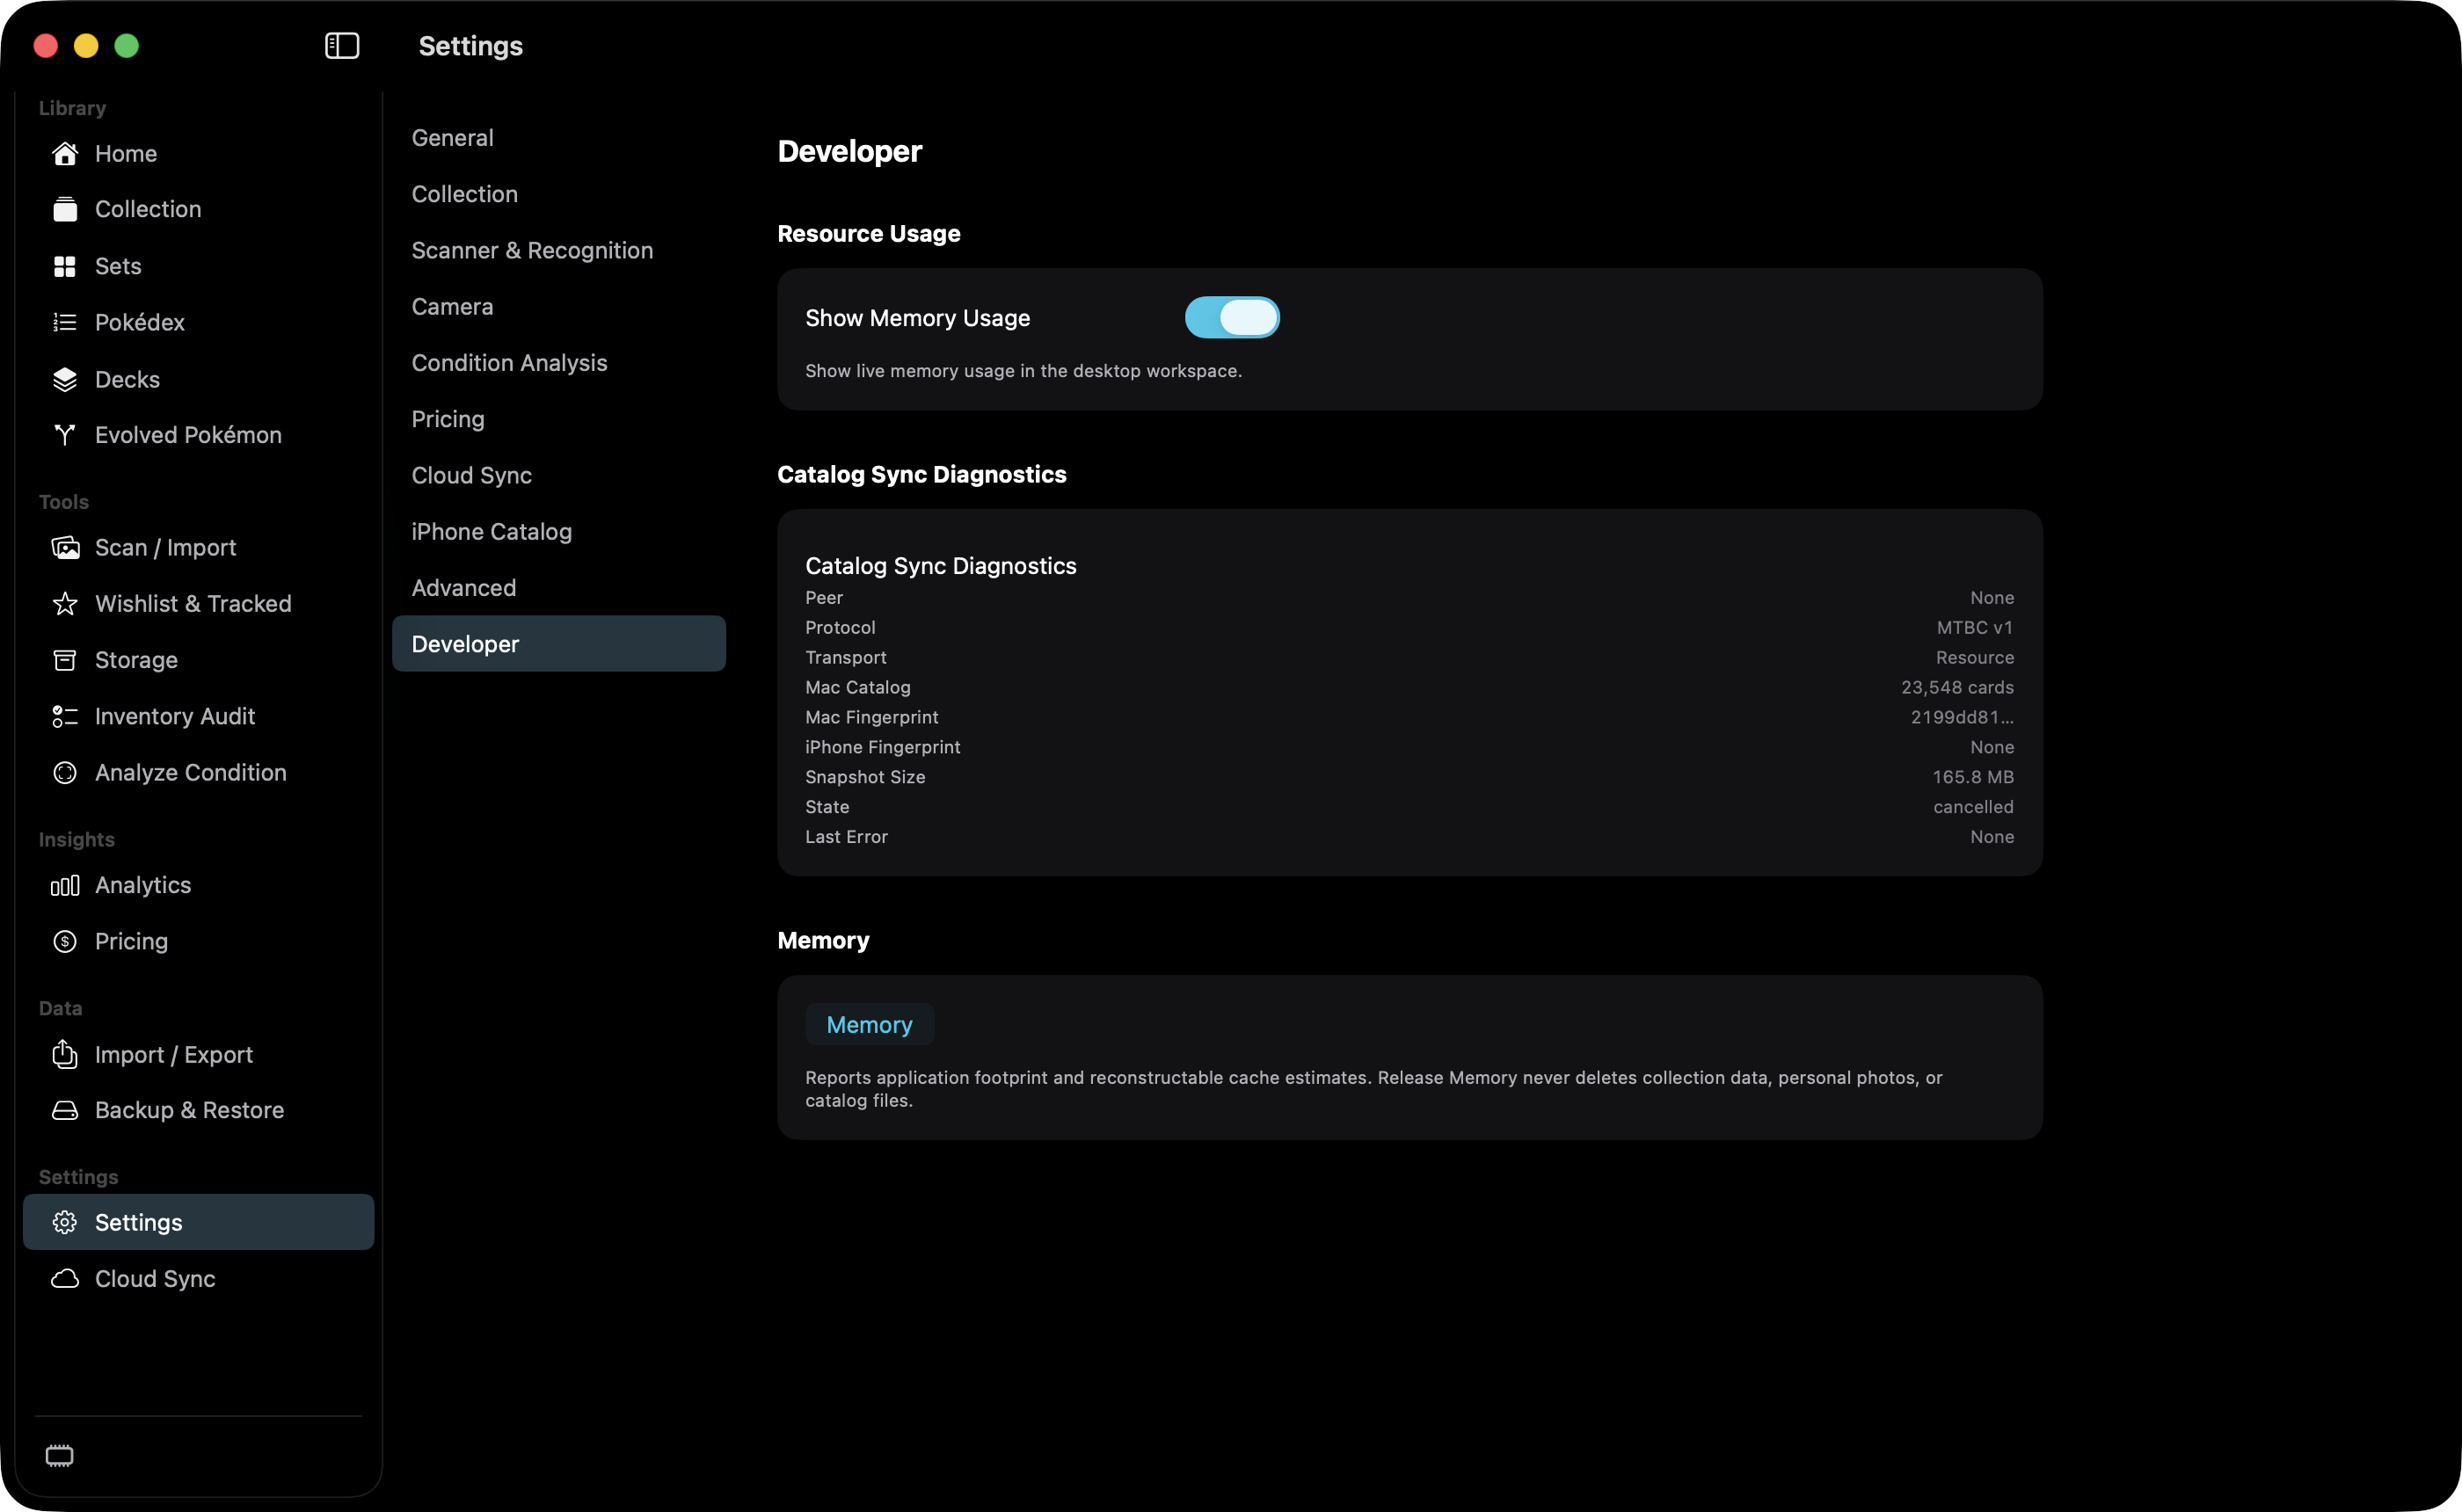The height and width of the screenshot is (1512, 2462).
Task: Select Advanced settings section
Action: [559, 588]
